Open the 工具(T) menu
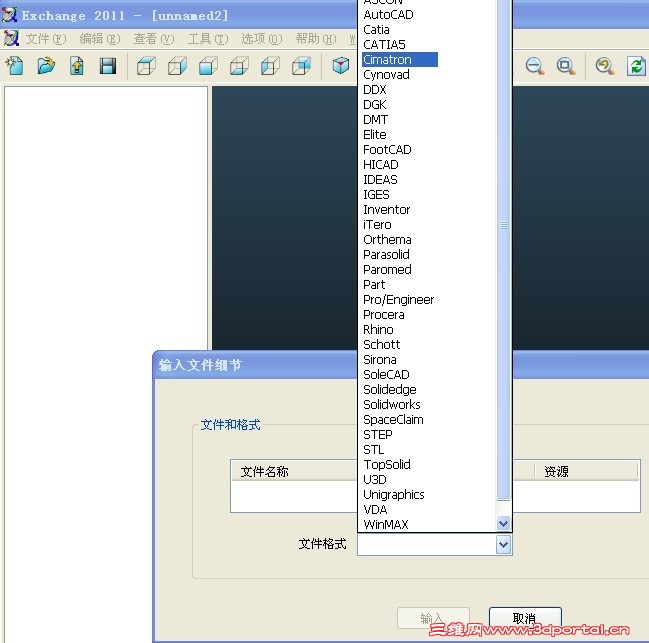The width and height of the screenshot is (649, 643). point(208,39)
